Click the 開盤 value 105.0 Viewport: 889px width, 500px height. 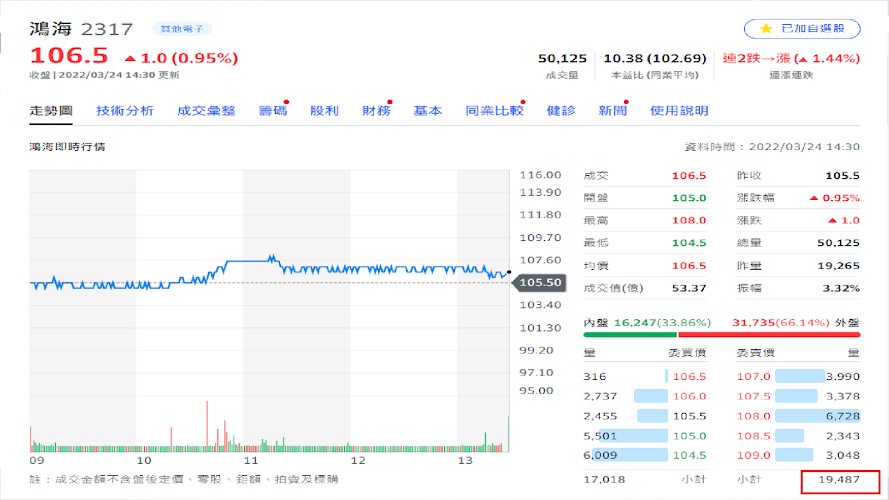click(x=689, y=198)
